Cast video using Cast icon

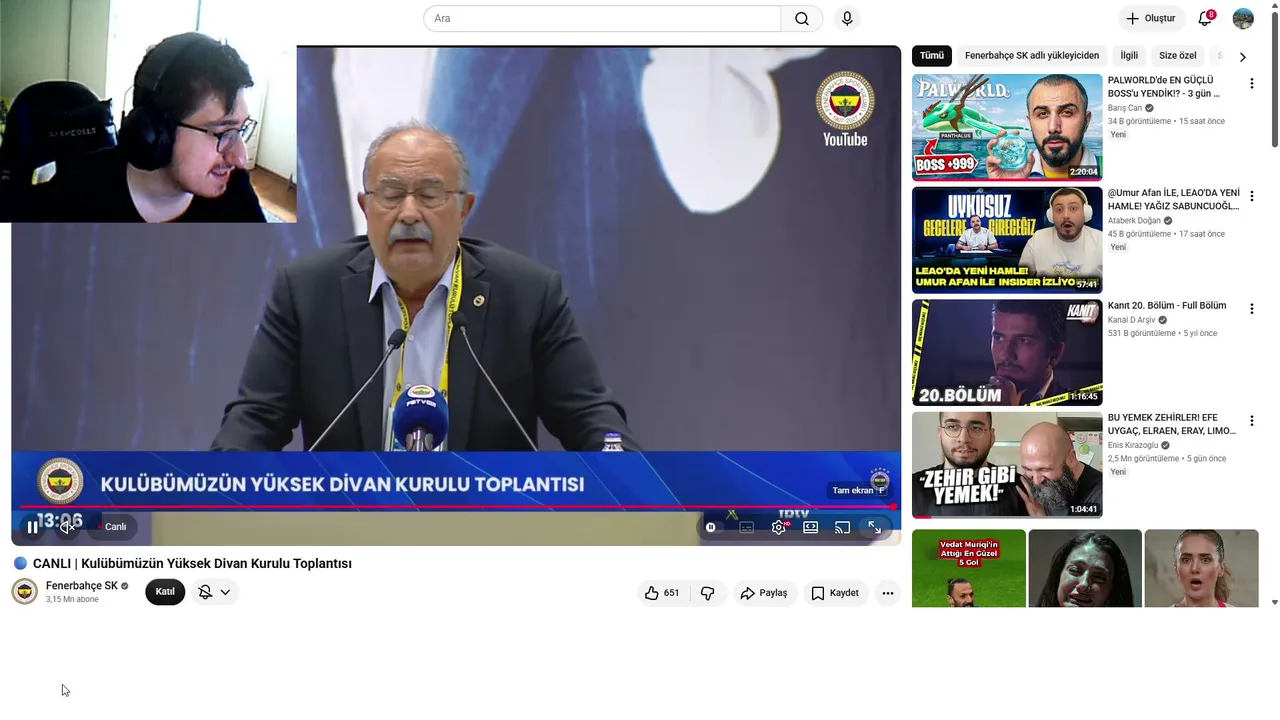click(x=843, y=527)
